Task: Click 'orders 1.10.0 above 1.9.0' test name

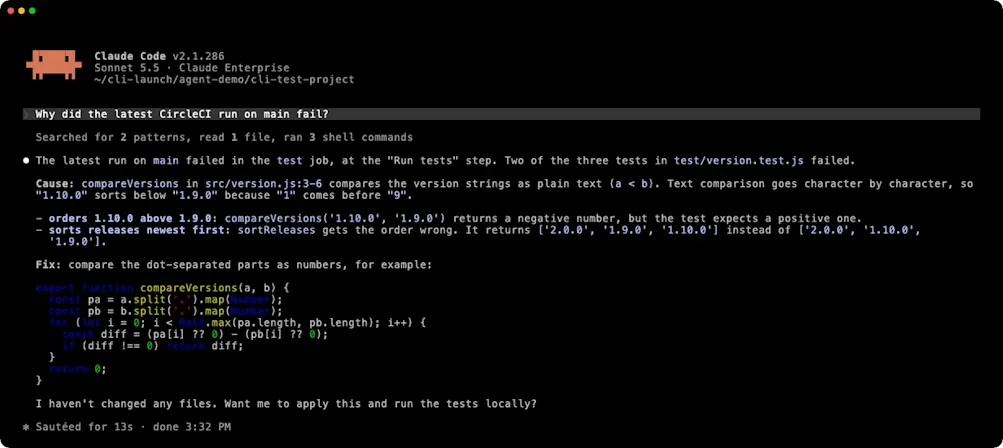Action: tap(130, 218)
